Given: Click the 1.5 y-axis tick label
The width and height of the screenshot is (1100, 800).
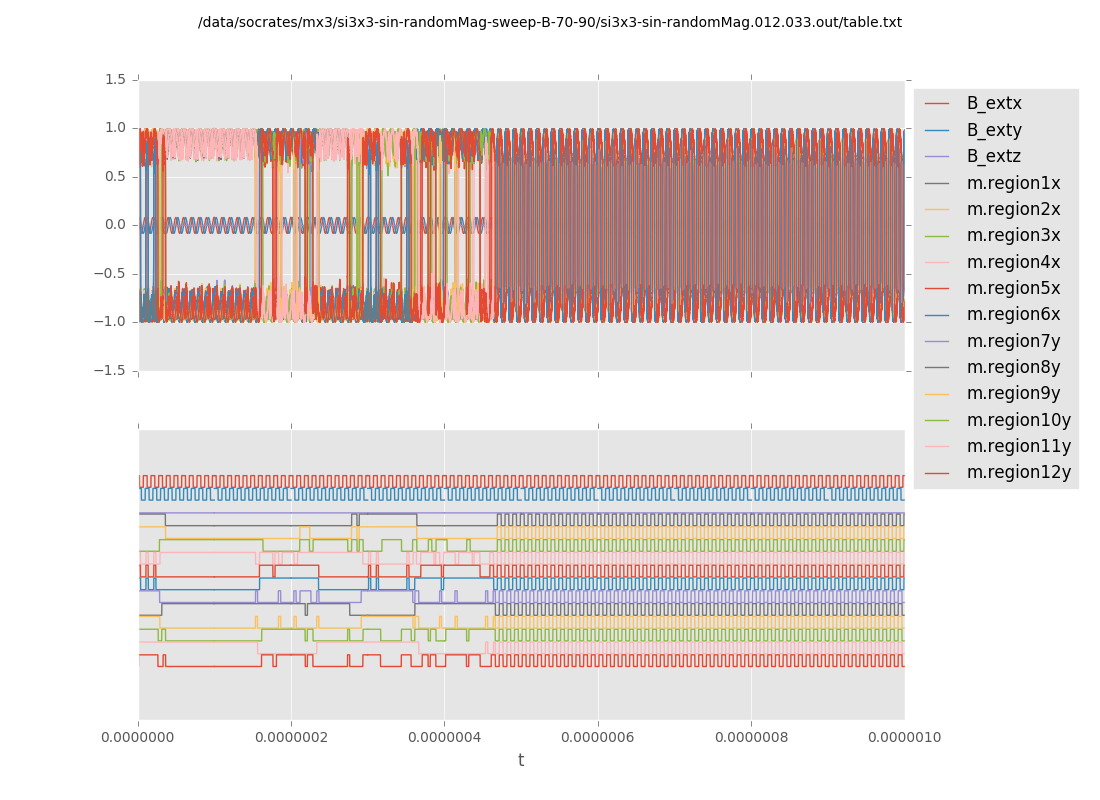Looking at the screenshot, I should tap(115, 79).
